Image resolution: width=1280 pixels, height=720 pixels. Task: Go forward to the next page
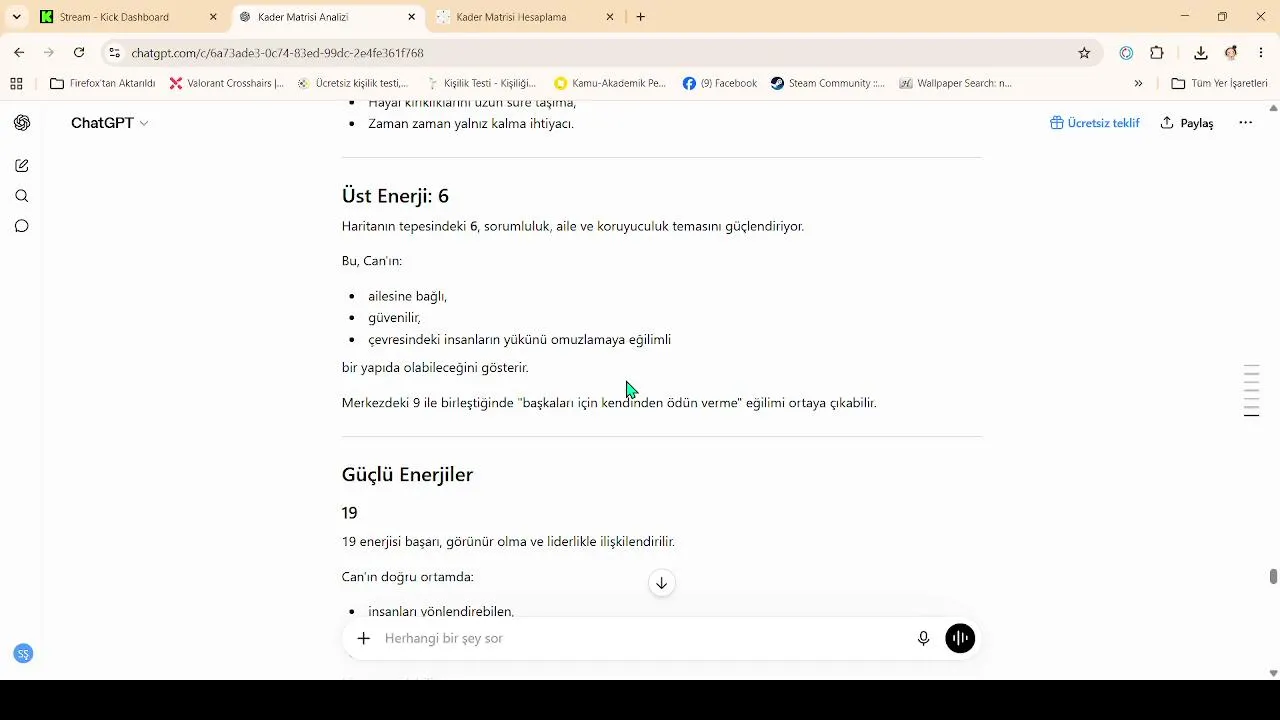tap(49, 53)
